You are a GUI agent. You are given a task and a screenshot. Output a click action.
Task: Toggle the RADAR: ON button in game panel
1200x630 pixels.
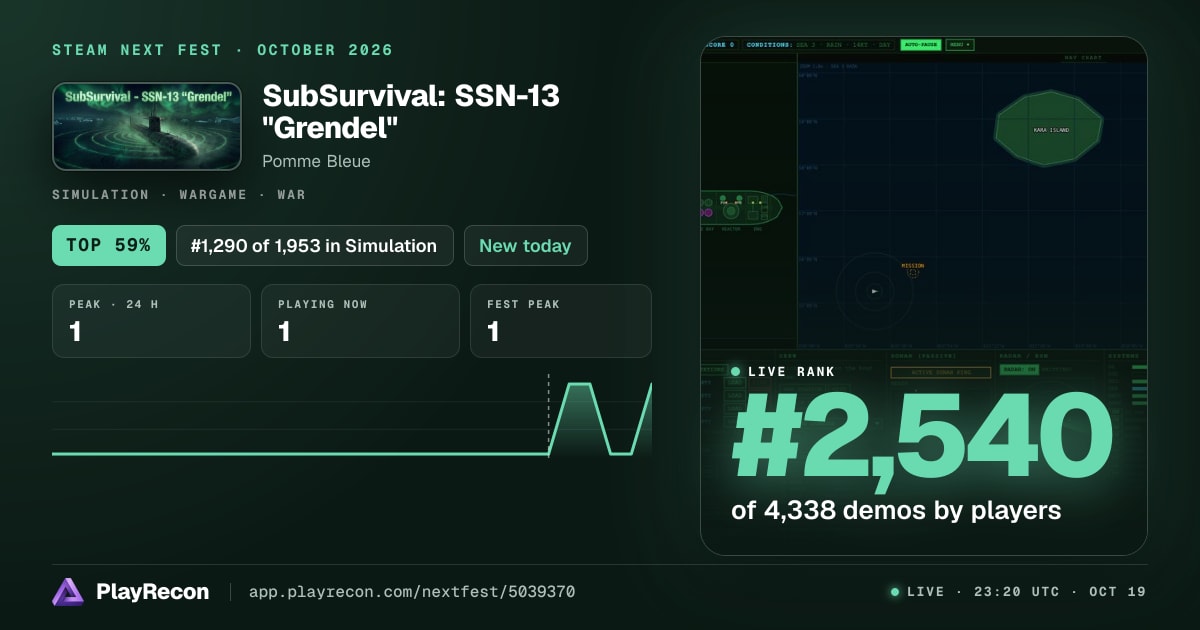point(1019,369)
